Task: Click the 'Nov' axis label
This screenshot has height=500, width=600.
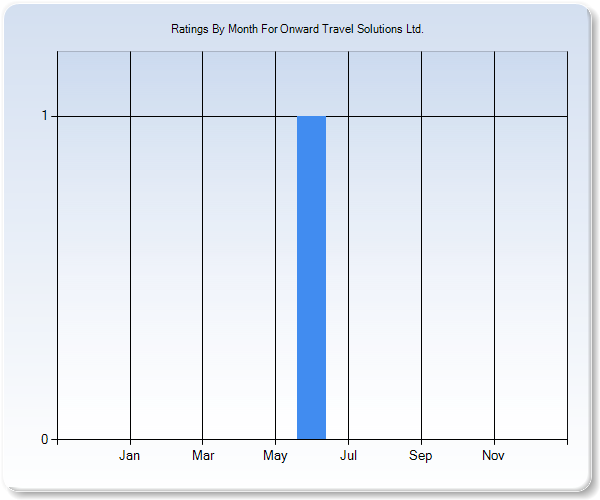Action: click(x=493, y=455)
